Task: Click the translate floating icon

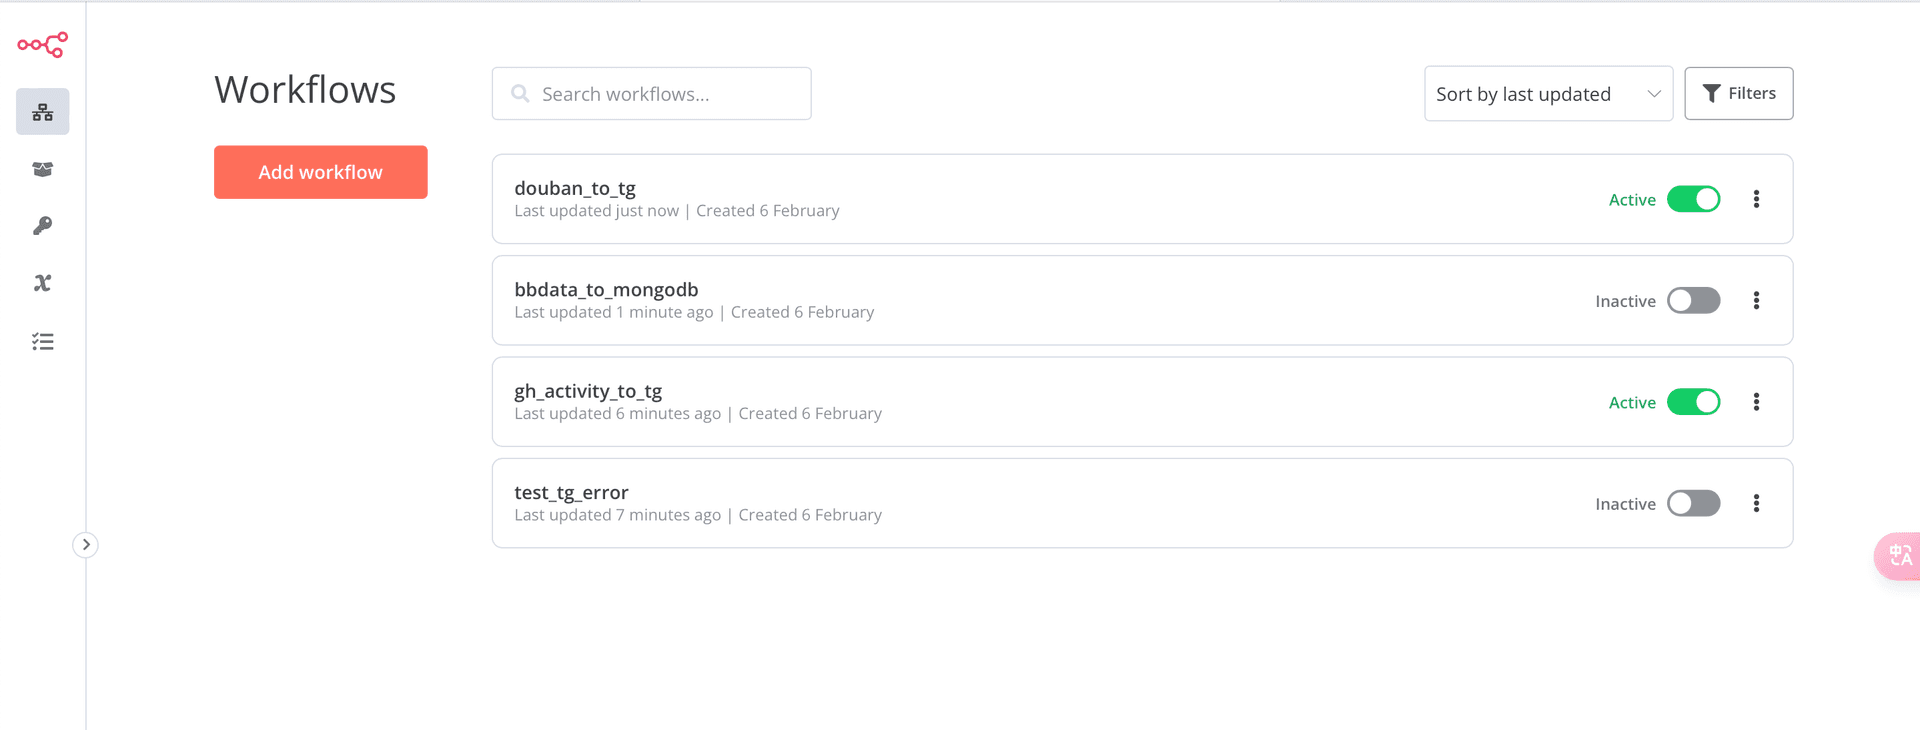Action: click(x=1898, y=556)
